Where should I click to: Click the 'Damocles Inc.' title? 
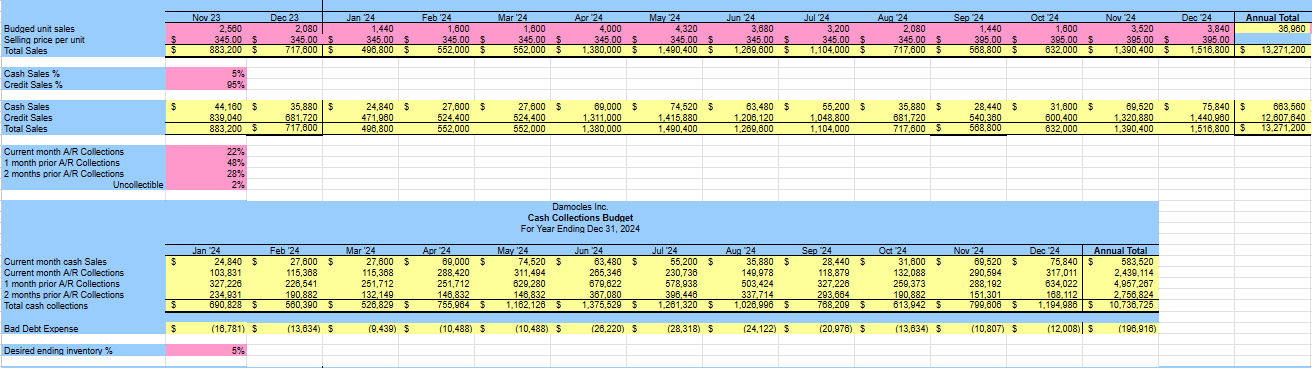pos(580,207)
